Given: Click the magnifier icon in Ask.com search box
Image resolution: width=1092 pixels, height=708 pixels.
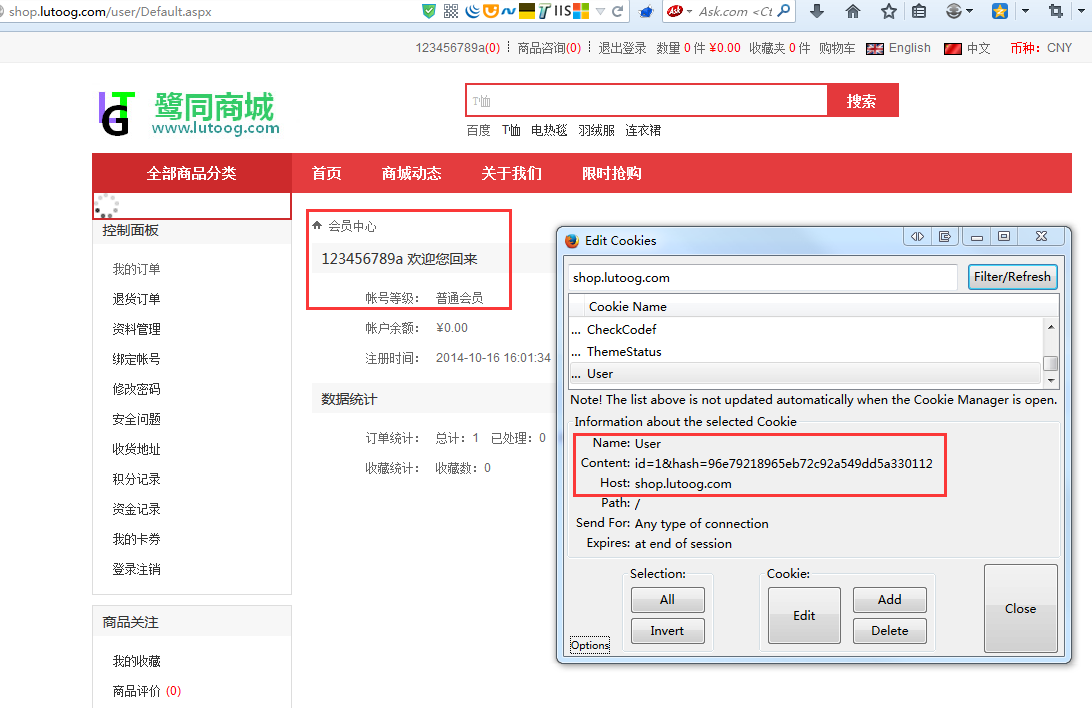Looking at the screenshot, I should pyautogui.click(x=783, y=11).
